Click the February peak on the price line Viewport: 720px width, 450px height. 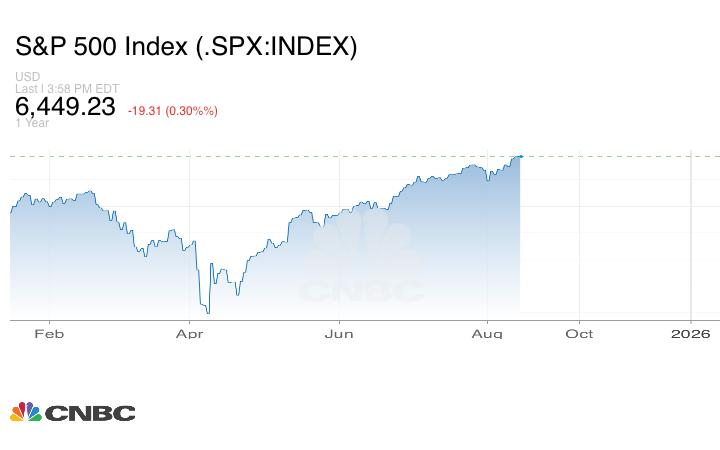[91, 191]
